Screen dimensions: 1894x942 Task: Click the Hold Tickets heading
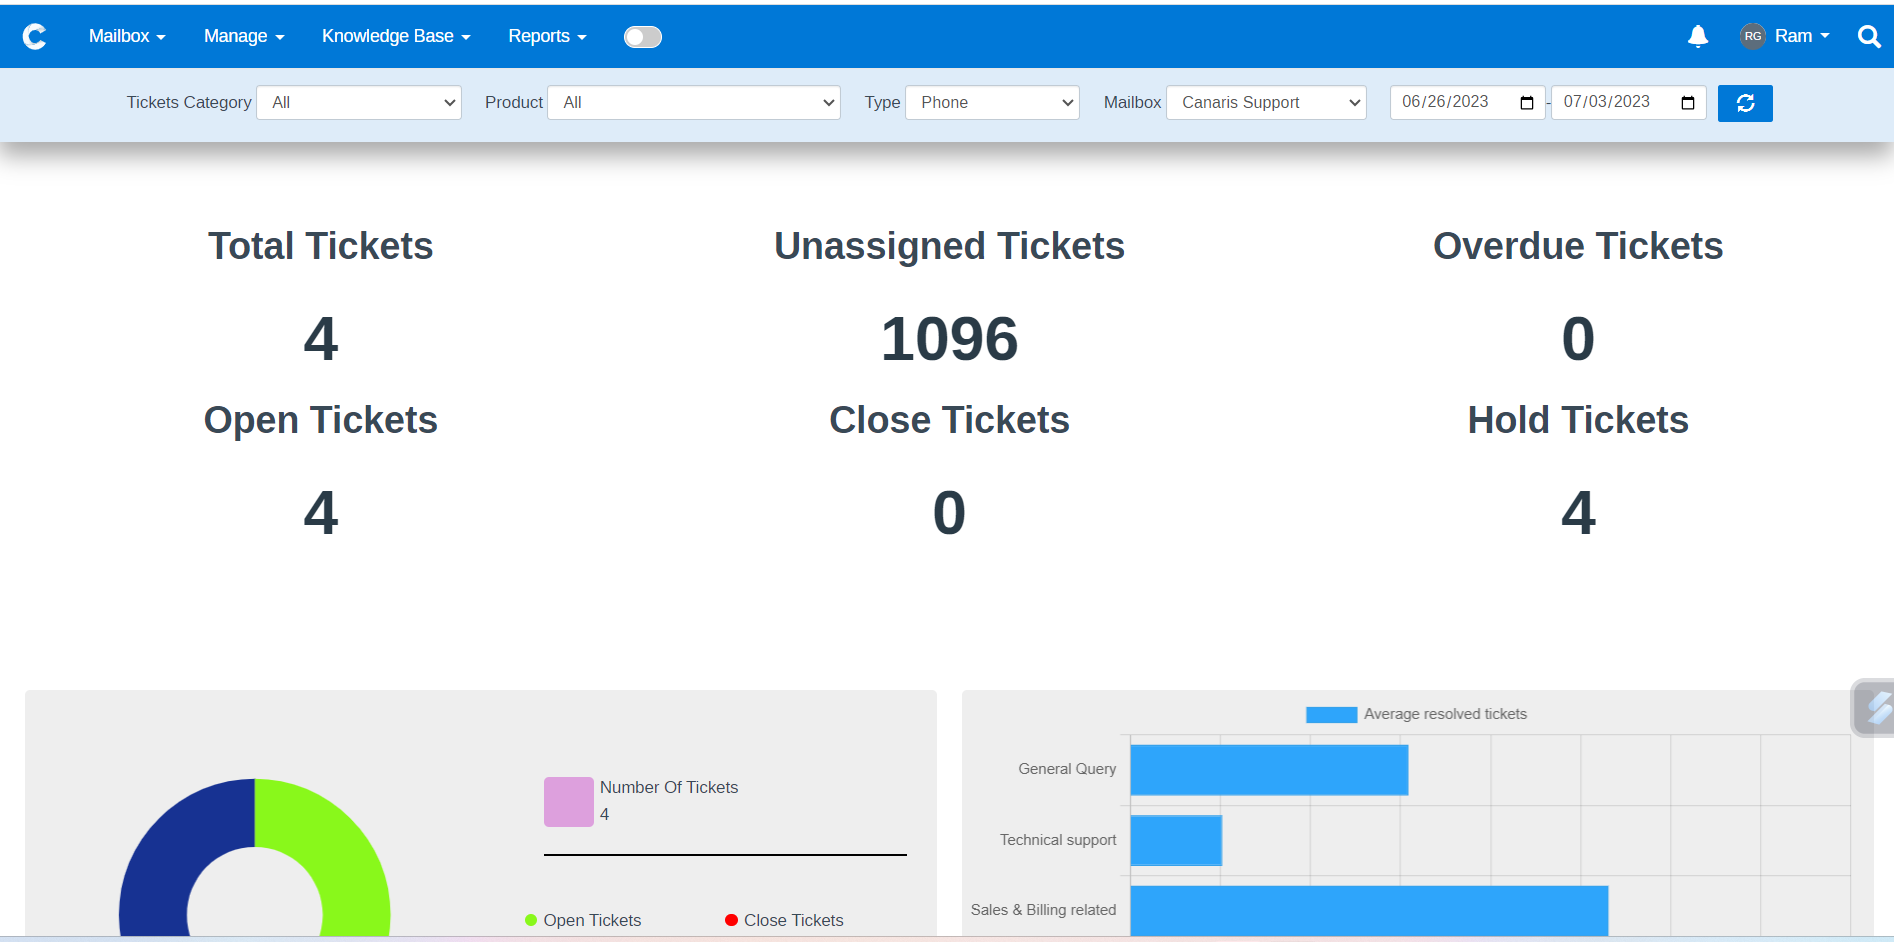pyautogui.click(x=1578, y=420)
